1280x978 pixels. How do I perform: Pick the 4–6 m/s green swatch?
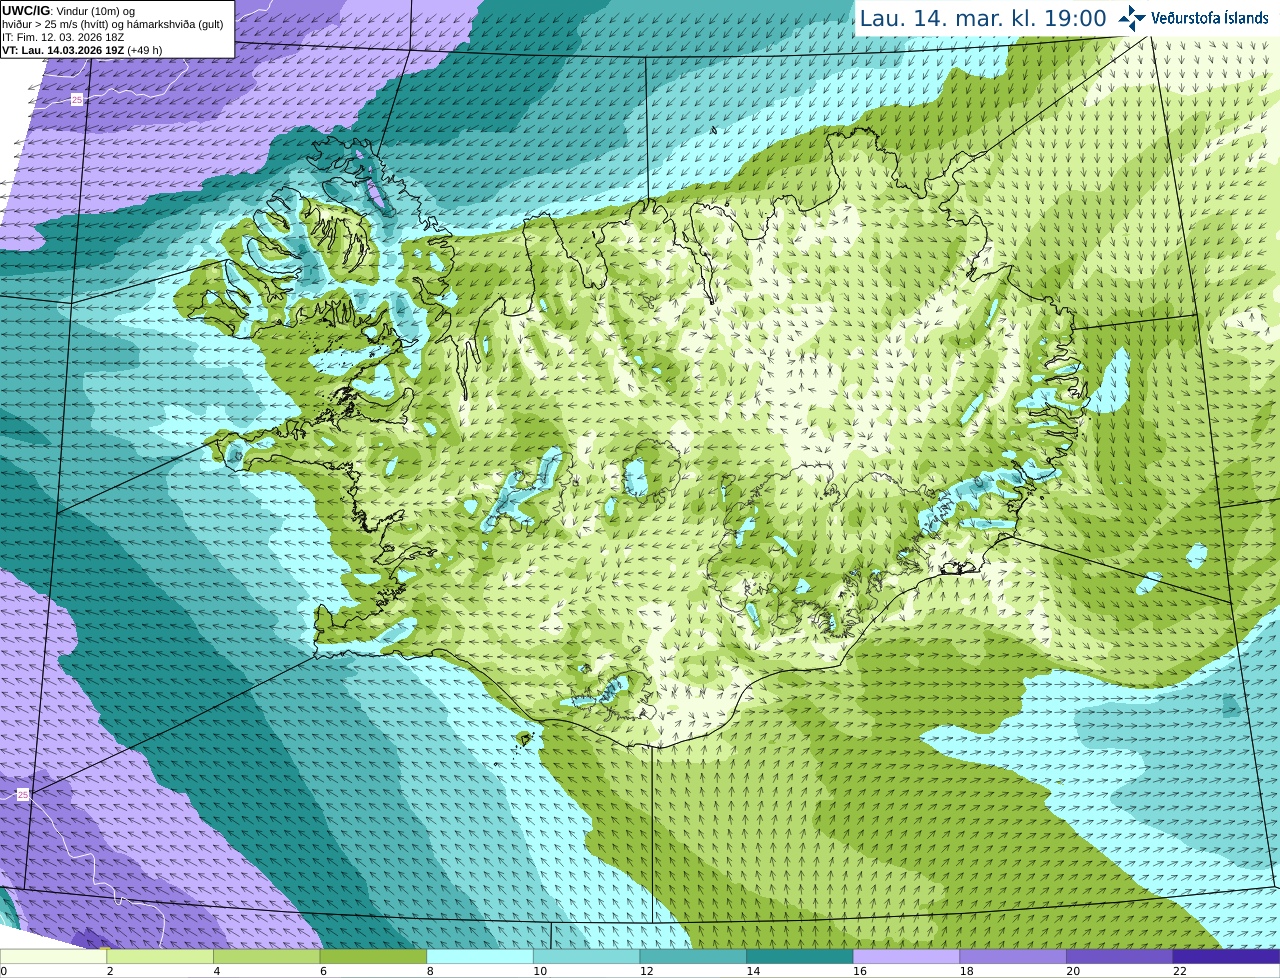(266, 956)
